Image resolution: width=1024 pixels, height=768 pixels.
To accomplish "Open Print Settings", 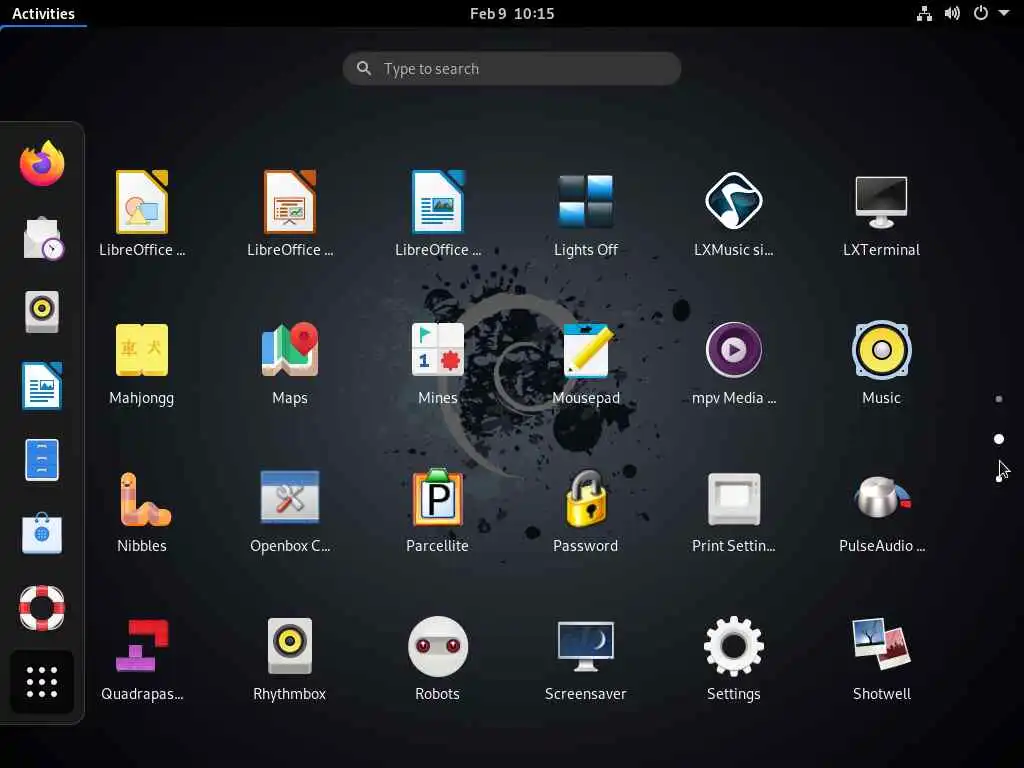I will [x=733, y=499].
